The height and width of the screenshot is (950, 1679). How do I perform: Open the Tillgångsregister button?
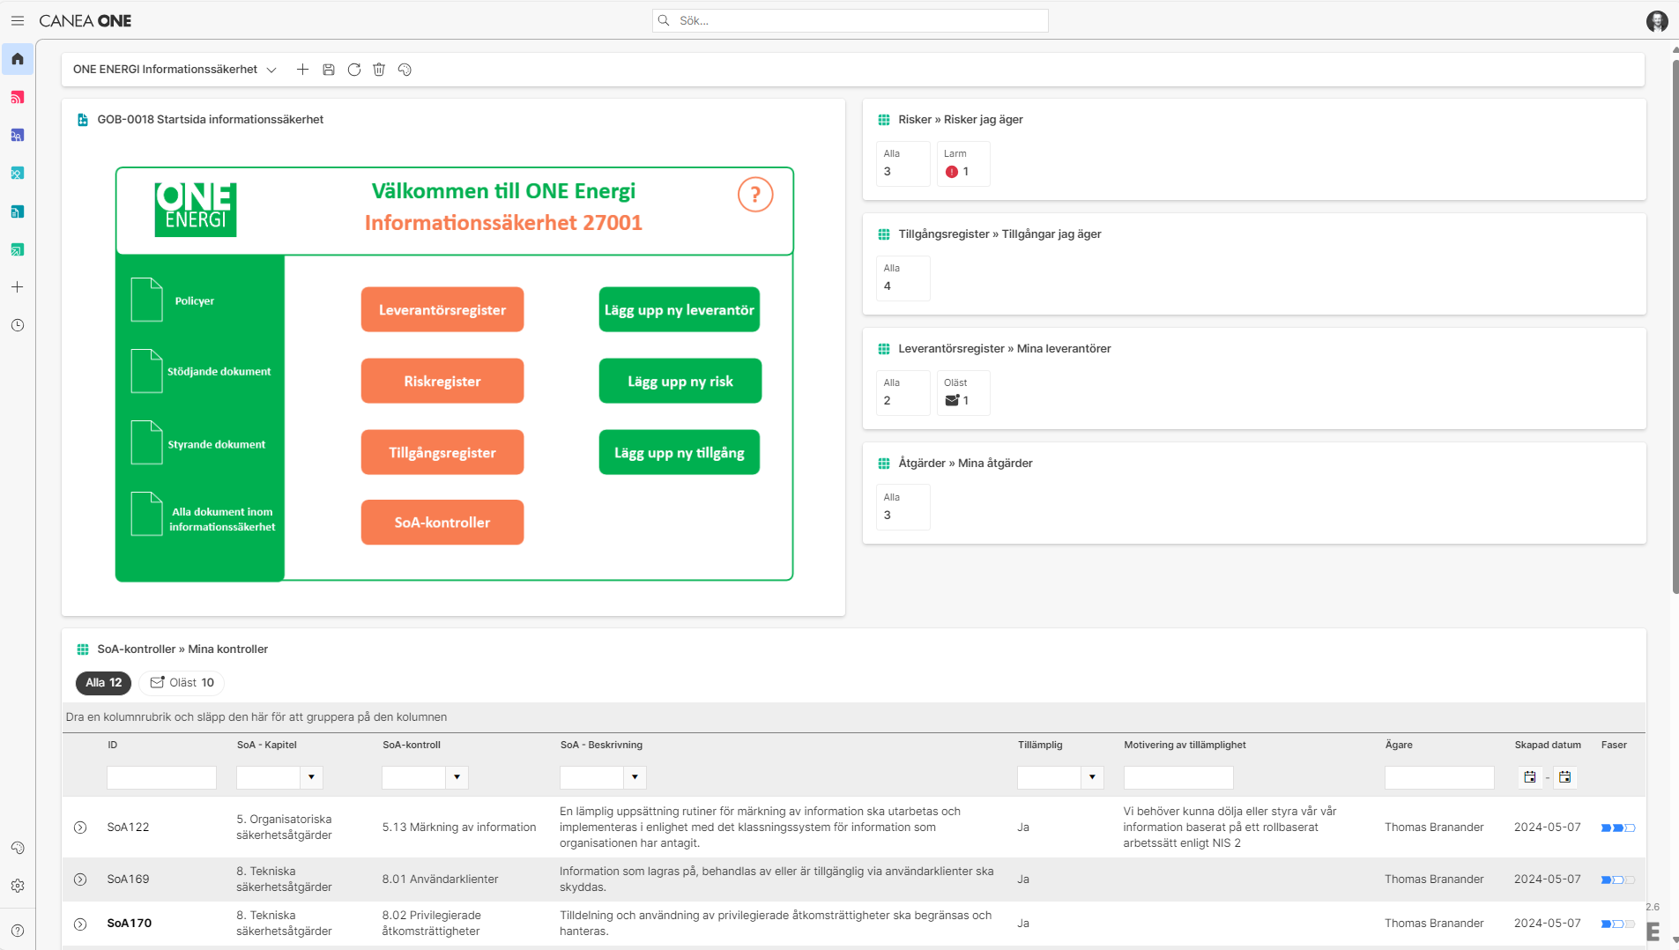point(442,453)
